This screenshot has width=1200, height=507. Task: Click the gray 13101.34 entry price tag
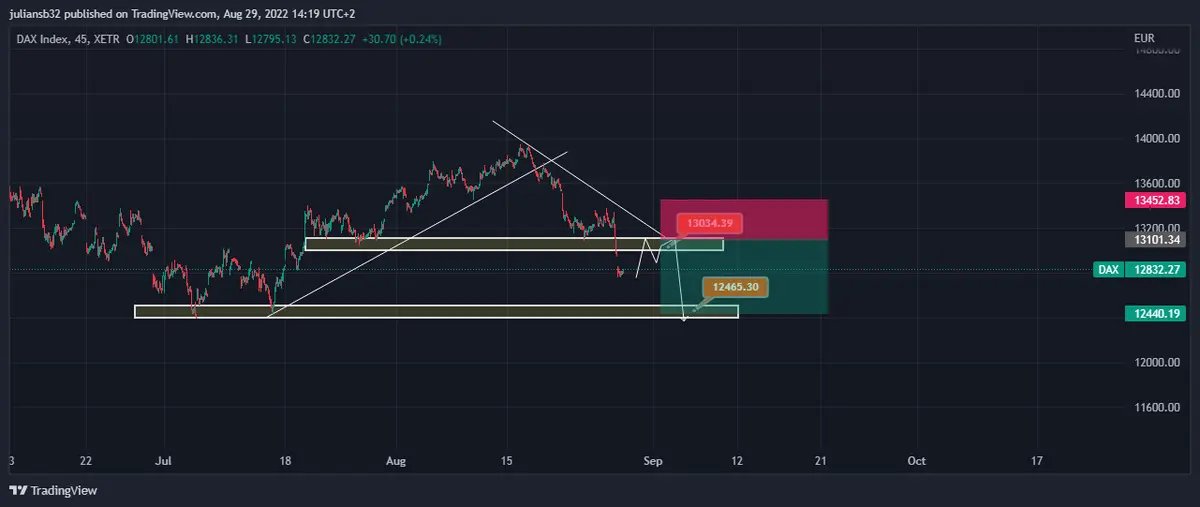1157,239
